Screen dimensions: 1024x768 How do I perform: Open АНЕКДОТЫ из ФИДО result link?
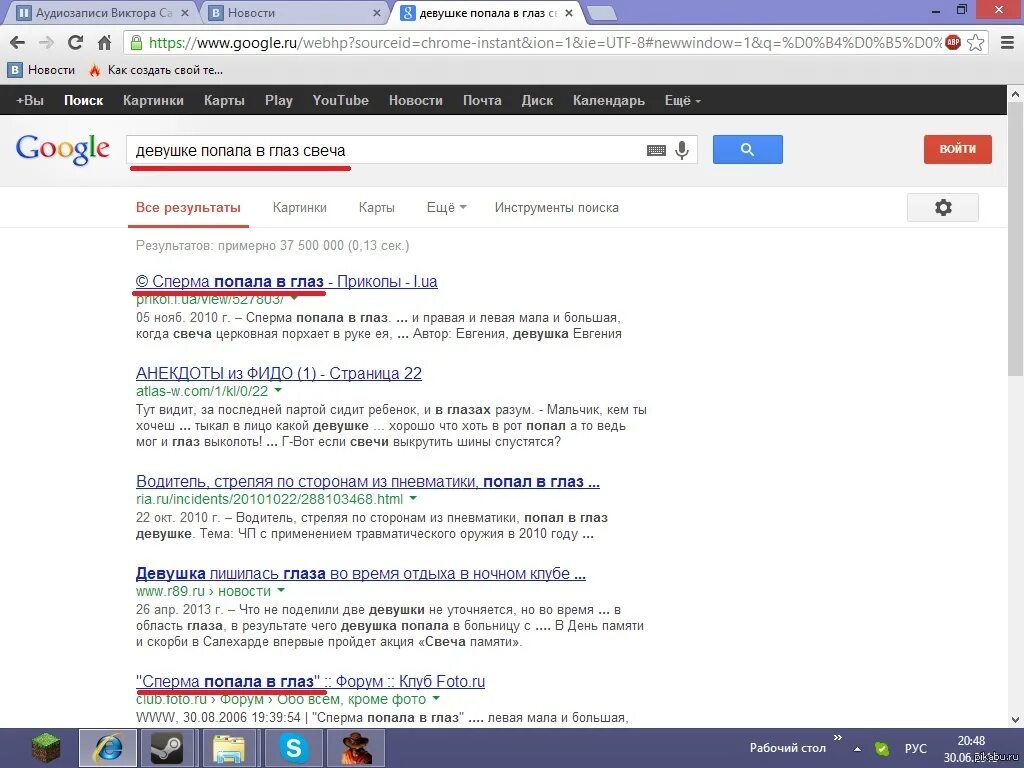tap(279, 374)
